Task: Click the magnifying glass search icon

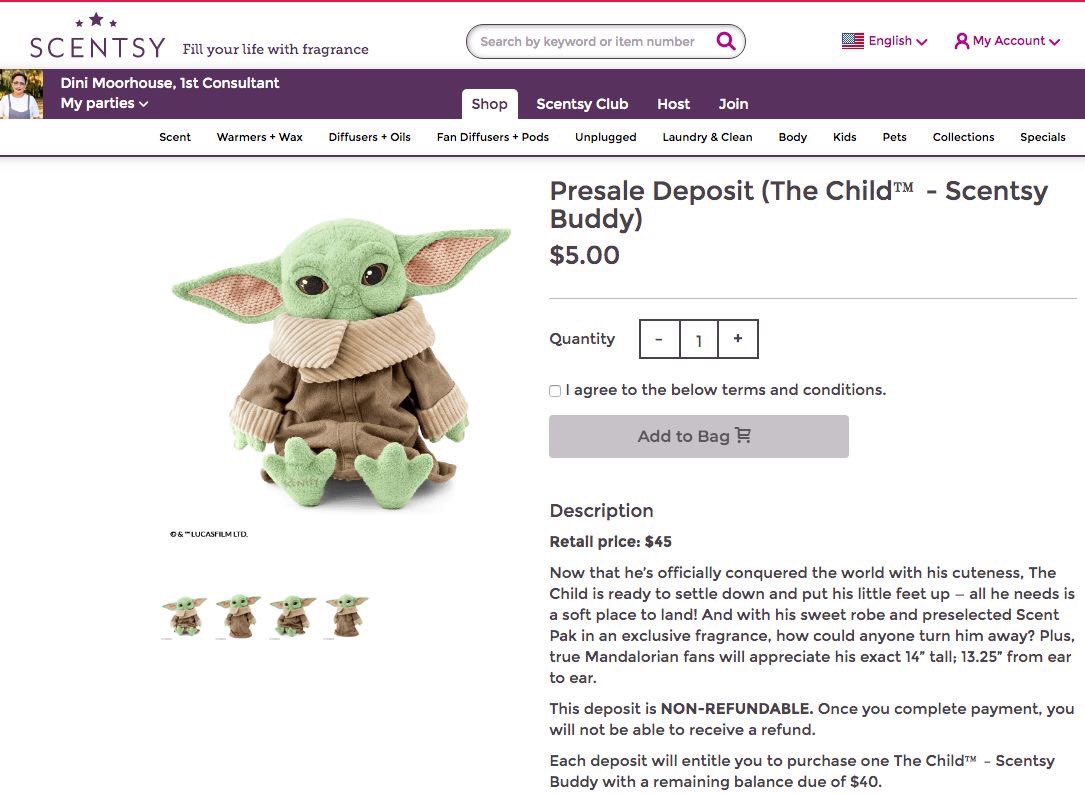Action: [x=725, y=41]
